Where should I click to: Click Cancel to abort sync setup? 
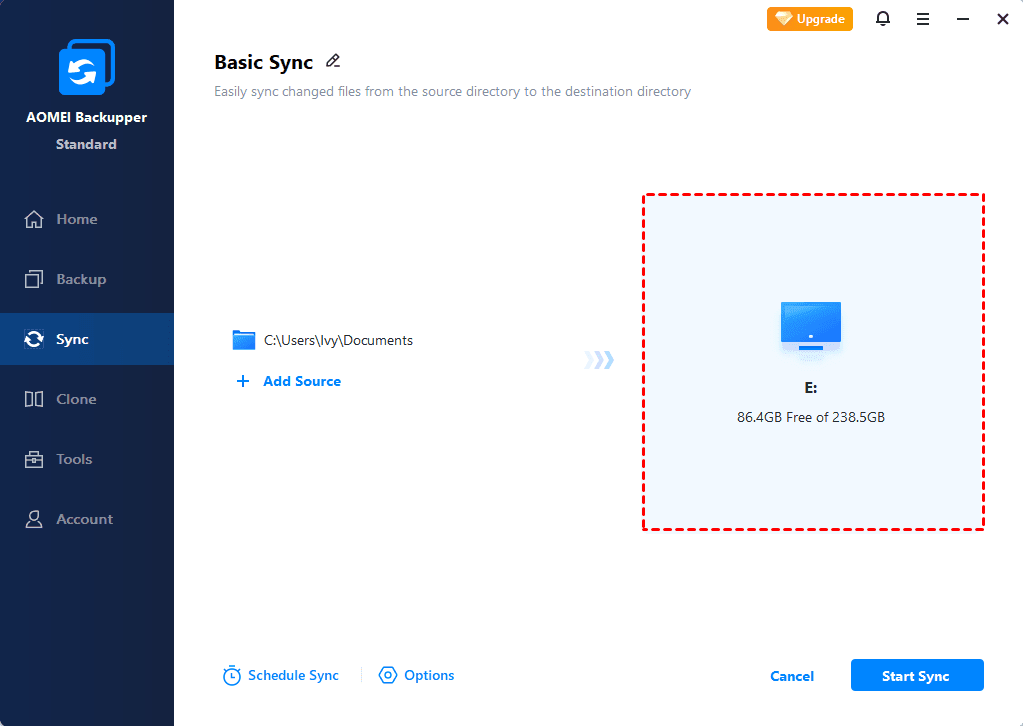[792, 676]
